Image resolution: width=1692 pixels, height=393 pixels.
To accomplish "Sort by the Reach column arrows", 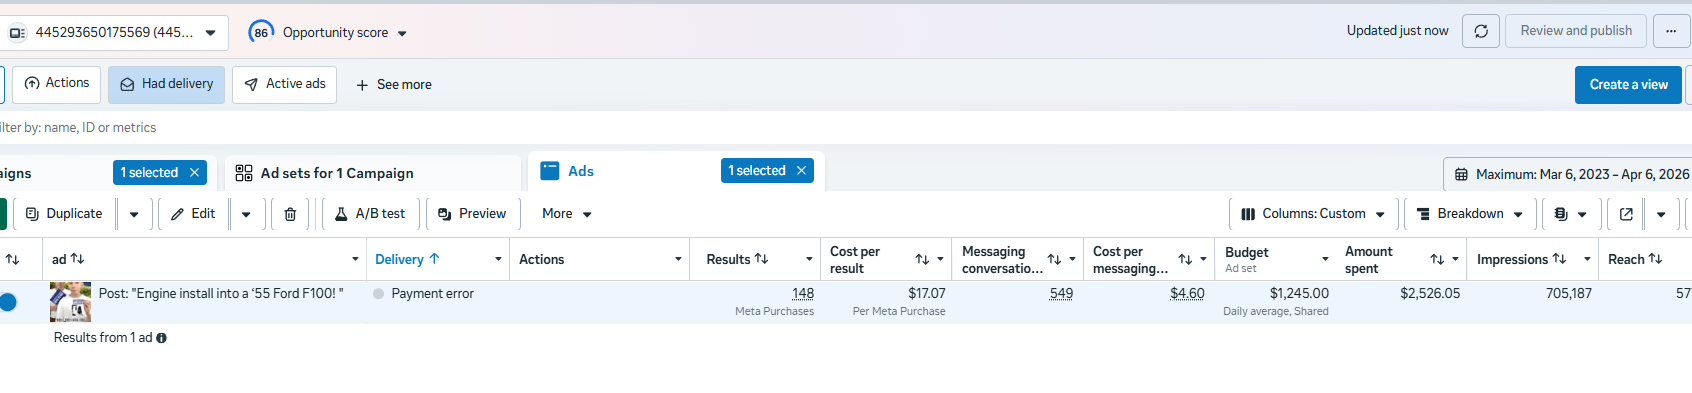I will coord(1655,259).
